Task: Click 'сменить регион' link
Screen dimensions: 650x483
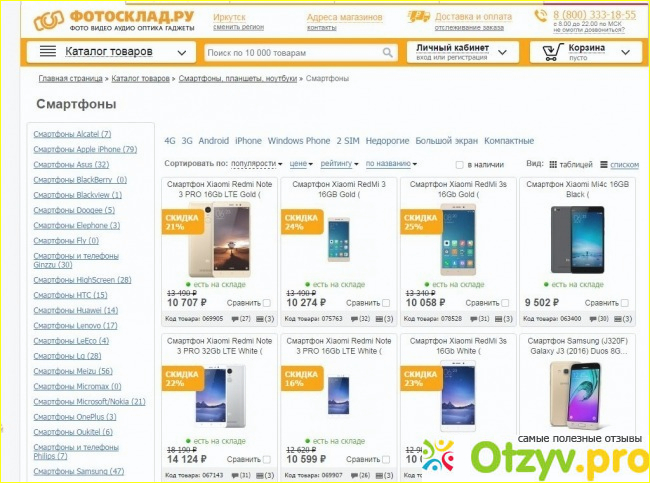Action: [x=238, y=27]
